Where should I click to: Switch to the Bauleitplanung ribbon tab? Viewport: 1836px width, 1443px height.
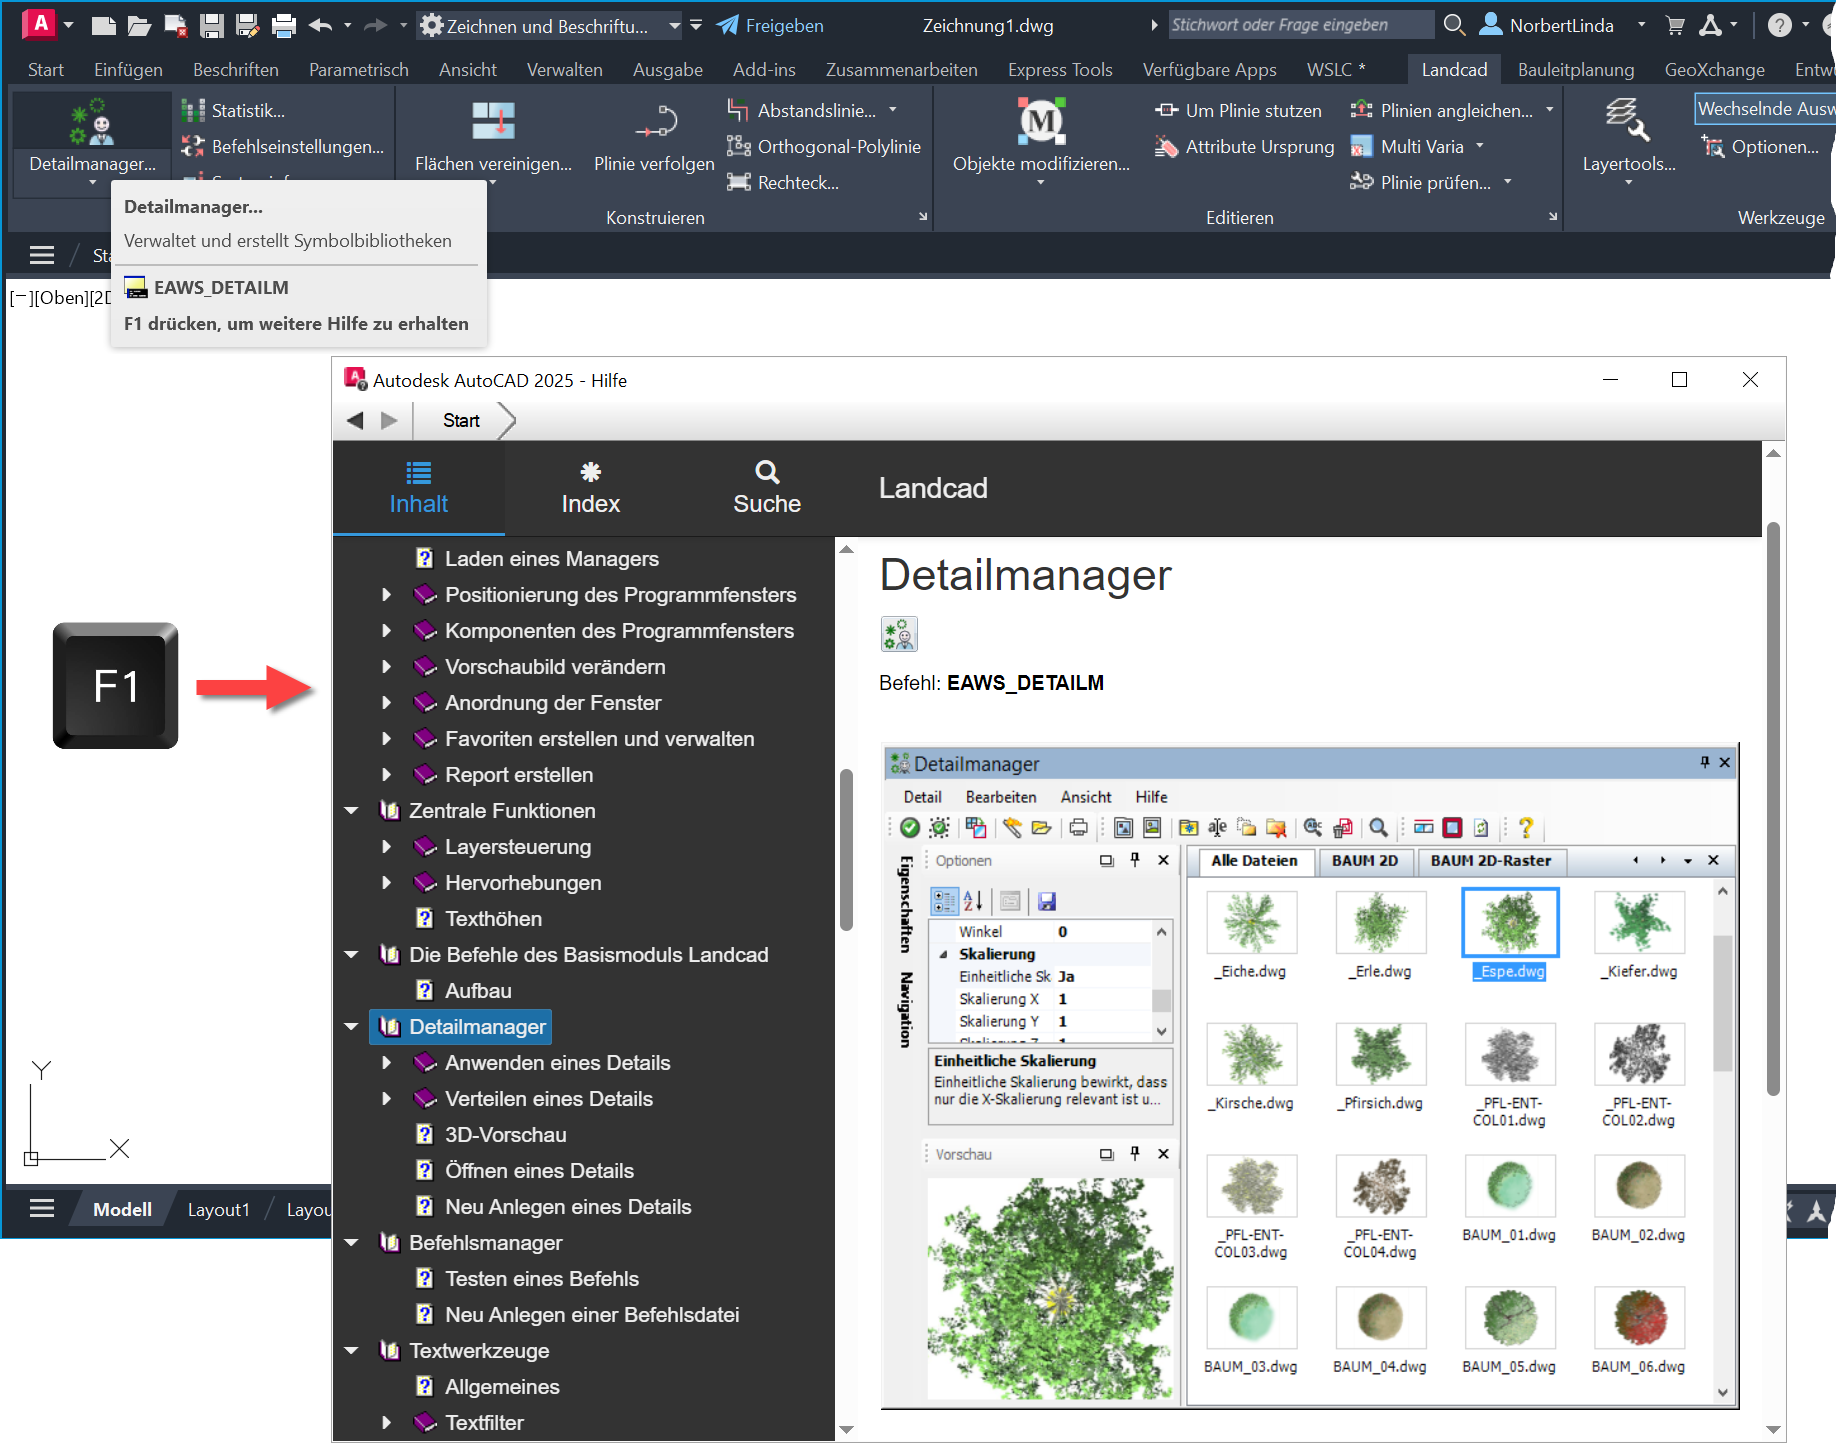1575,70
